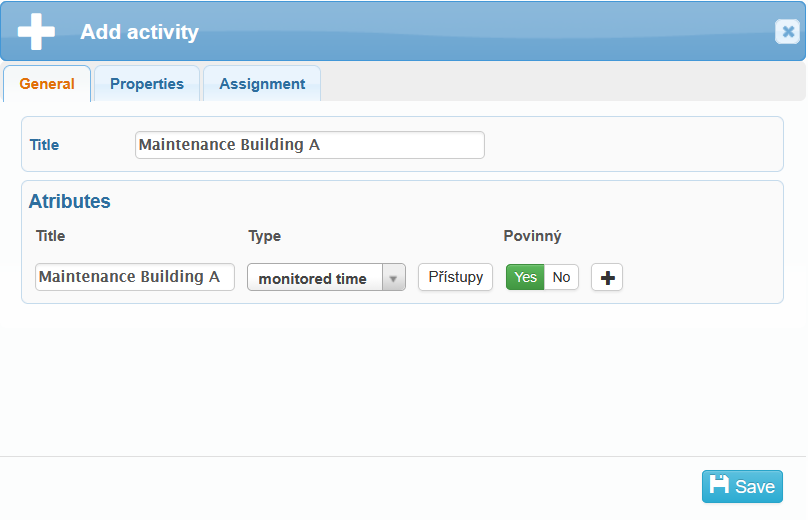Close the Add activity dialog

[x=787, y=32]
